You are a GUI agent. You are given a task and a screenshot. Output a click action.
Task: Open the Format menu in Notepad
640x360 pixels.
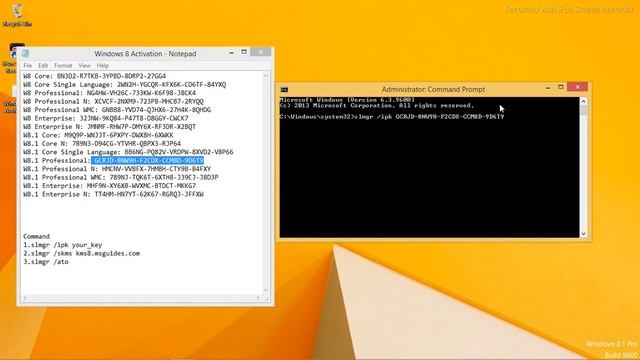click(63, 65)
